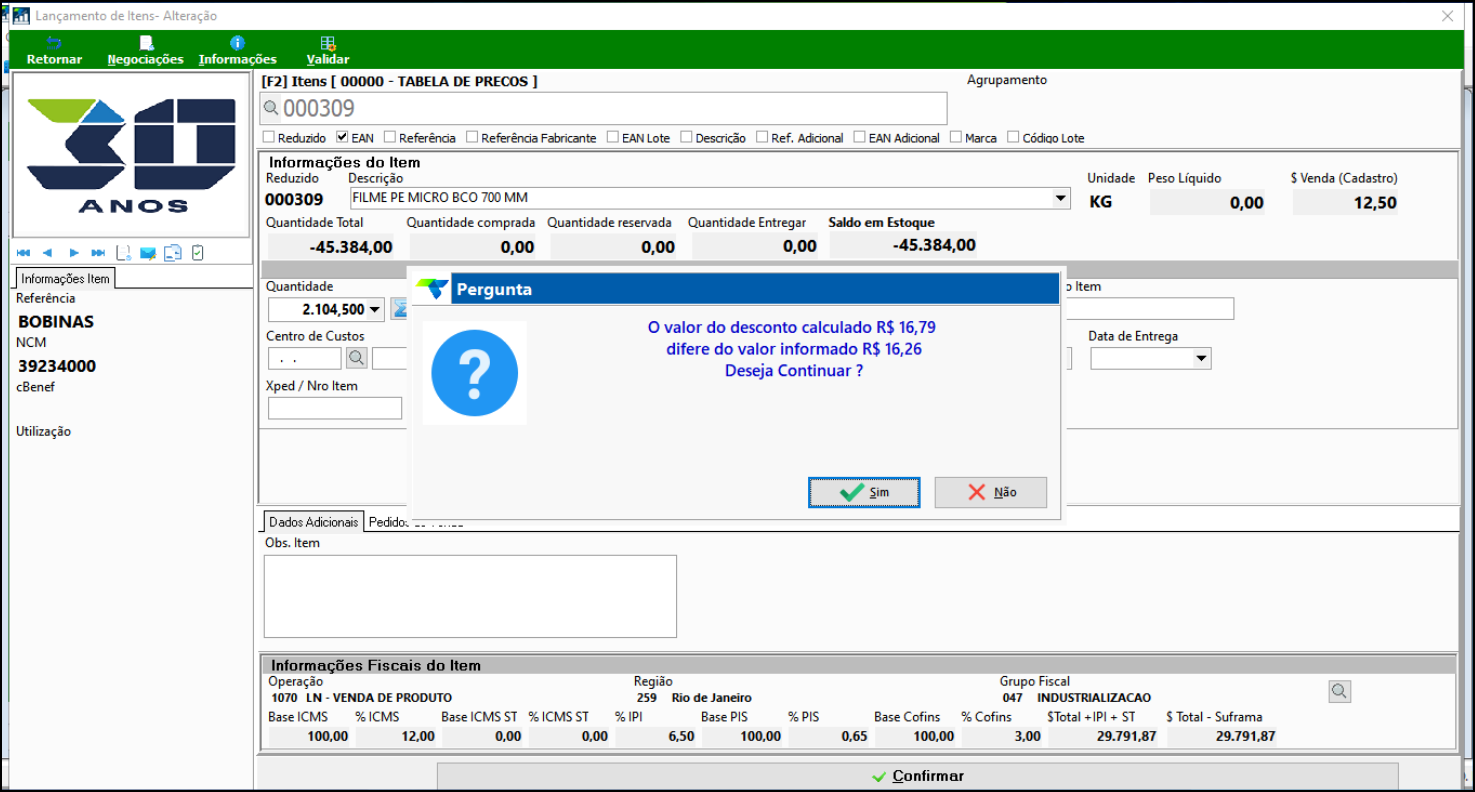Viewport: 1475px width, 792px height.
Task: Click the INDUSTRIALIZACAO fiscal group text
Action: tap(1094, 698)
